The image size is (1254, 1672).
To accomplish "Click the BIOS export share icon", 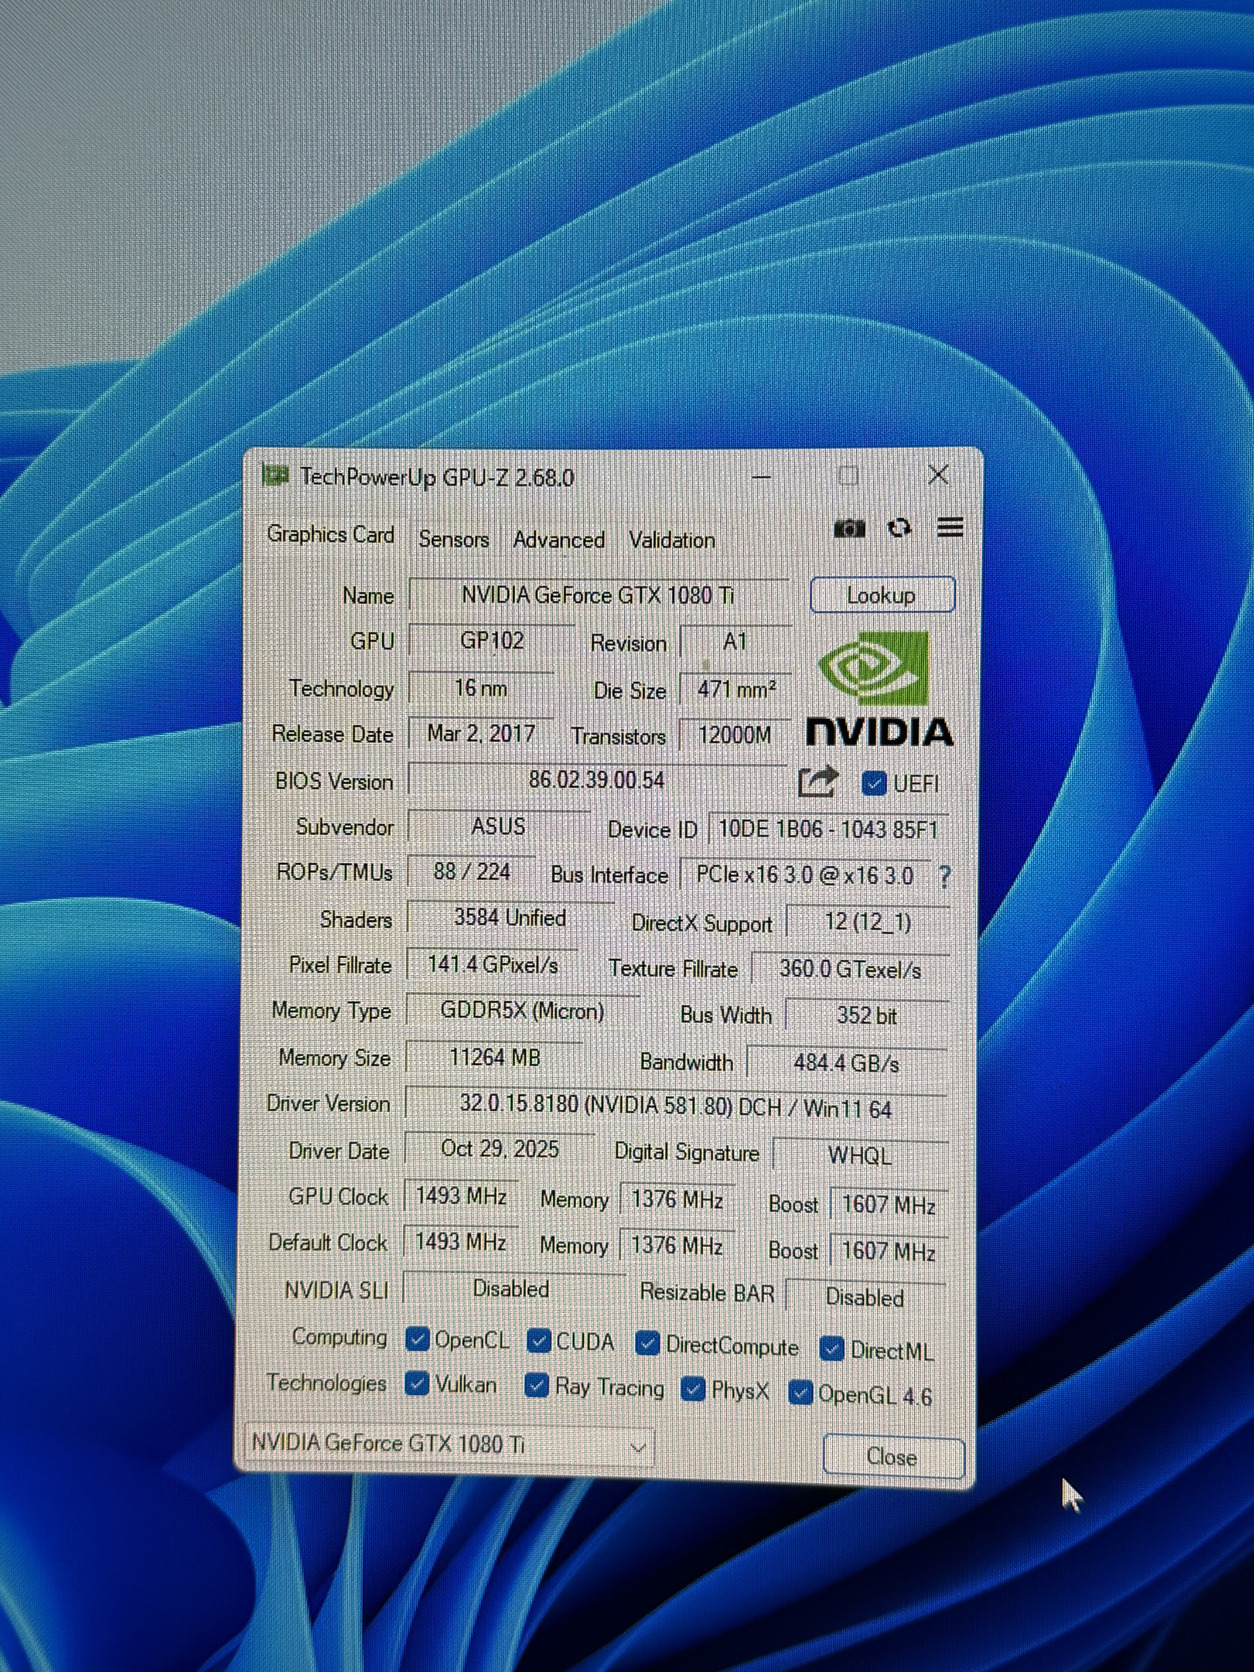I will (x=817, y=782).
